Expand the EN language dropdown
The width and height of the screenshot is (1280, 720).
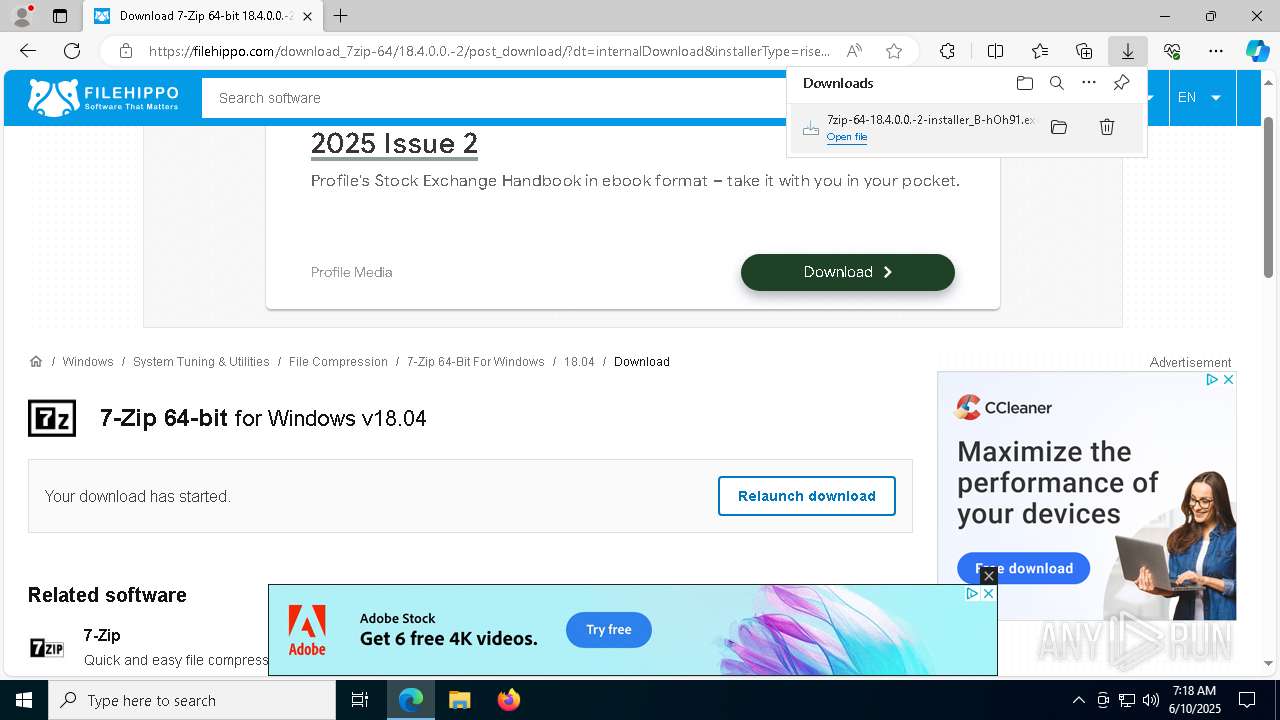tap(1200, 97)
